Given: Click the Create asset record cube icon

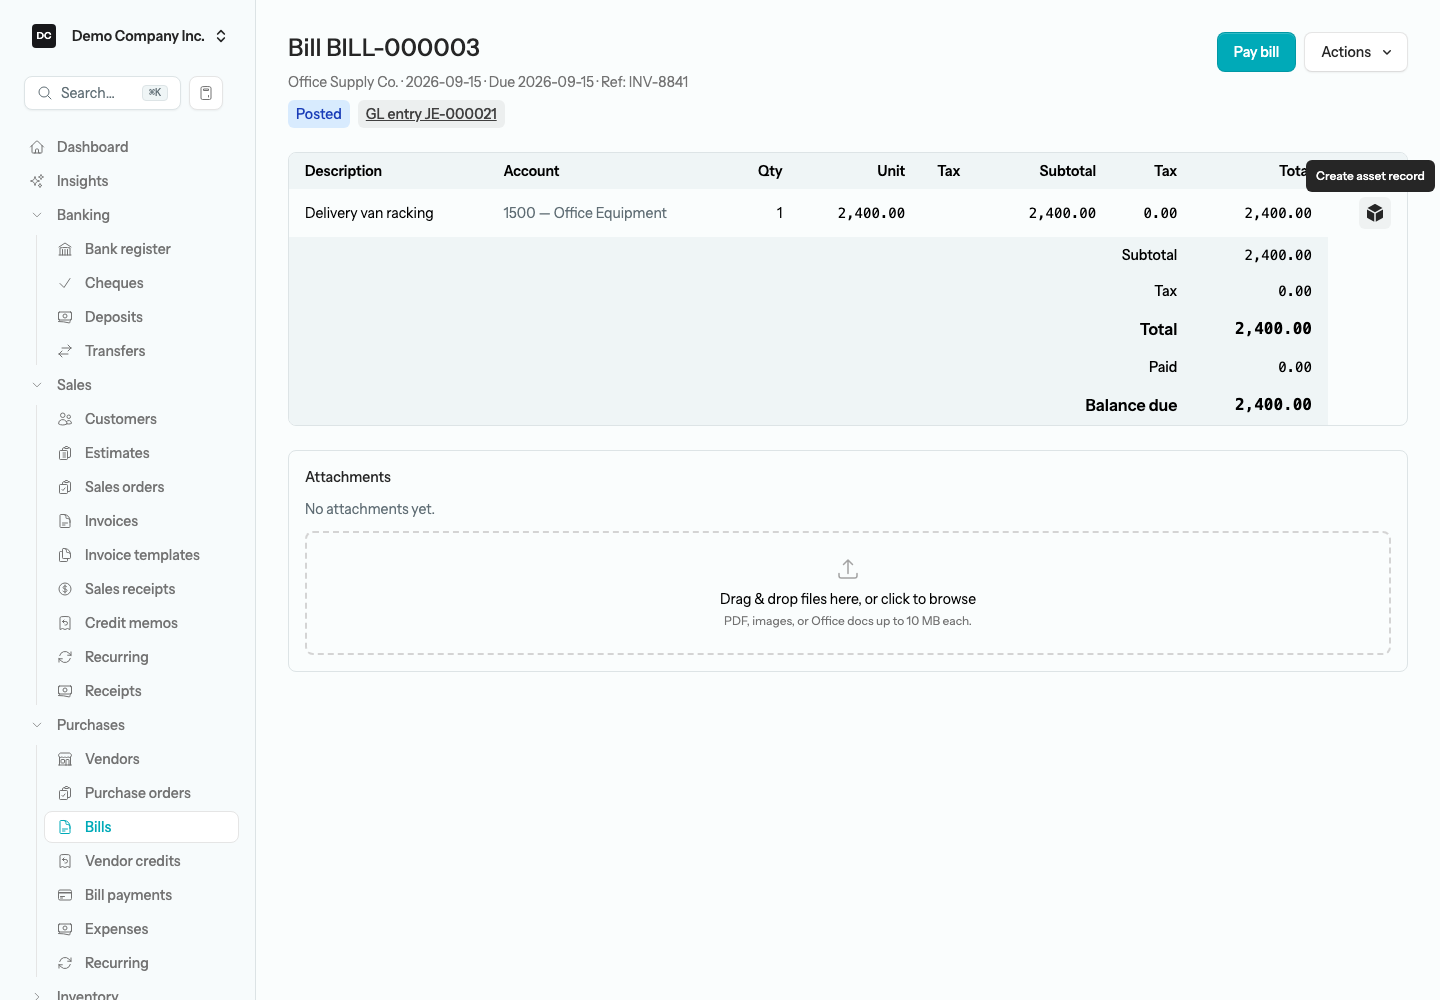Looking at the screenshot, I should (x=1375, y=213).
